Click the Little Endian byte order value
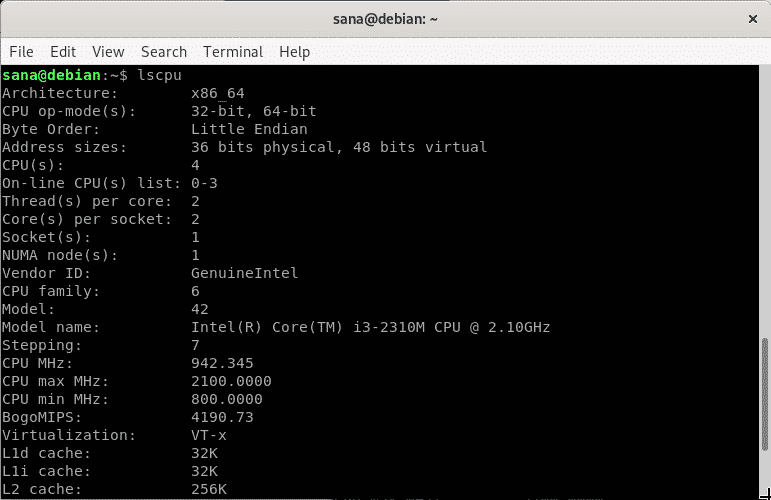 point(249,129)
